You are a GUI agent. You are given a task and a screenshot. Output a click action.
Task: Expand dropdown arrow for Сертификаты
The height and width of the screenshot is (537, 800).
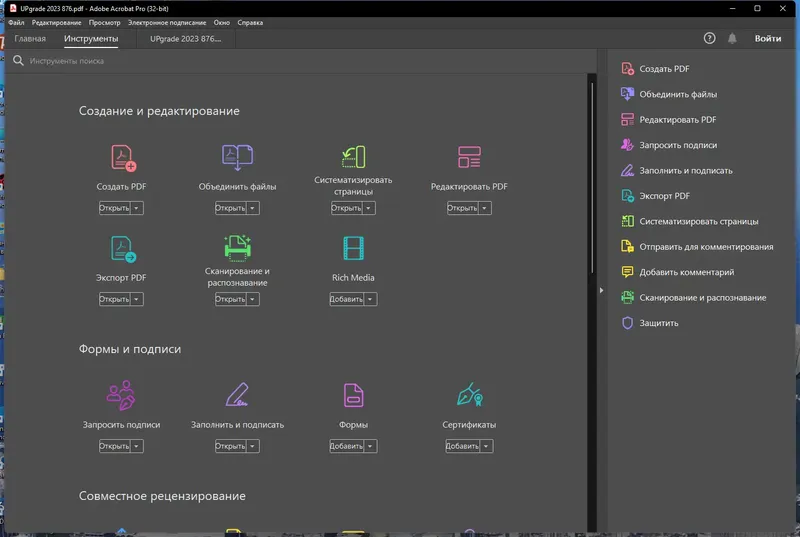[486, 446]
